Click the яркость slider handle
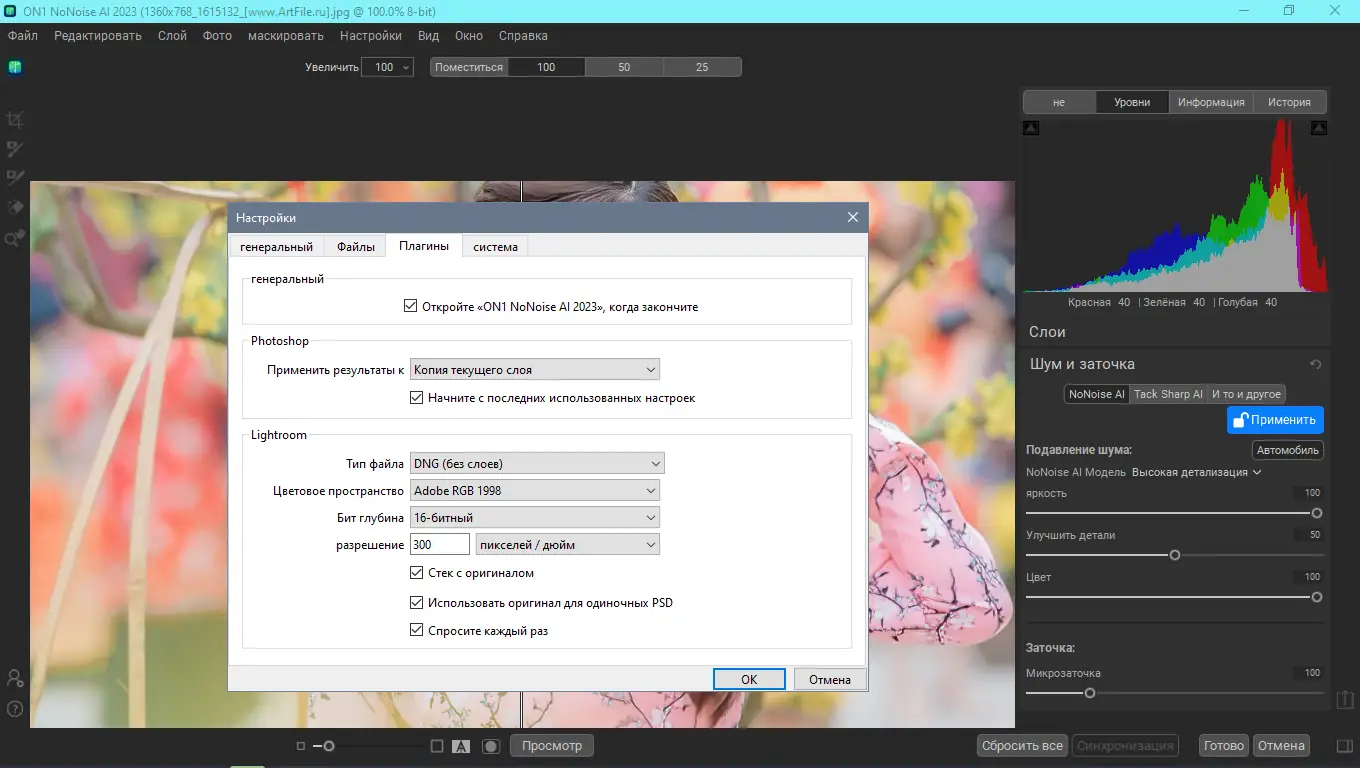 [x=1317, y=513]
